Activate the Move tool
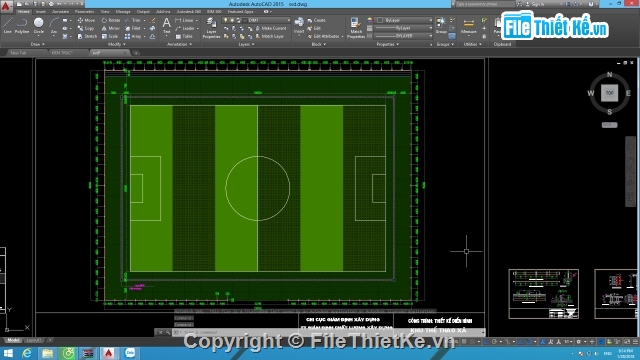Image resolution: width=640 pixels, height=360 pixels. click(x=87, y=20)
